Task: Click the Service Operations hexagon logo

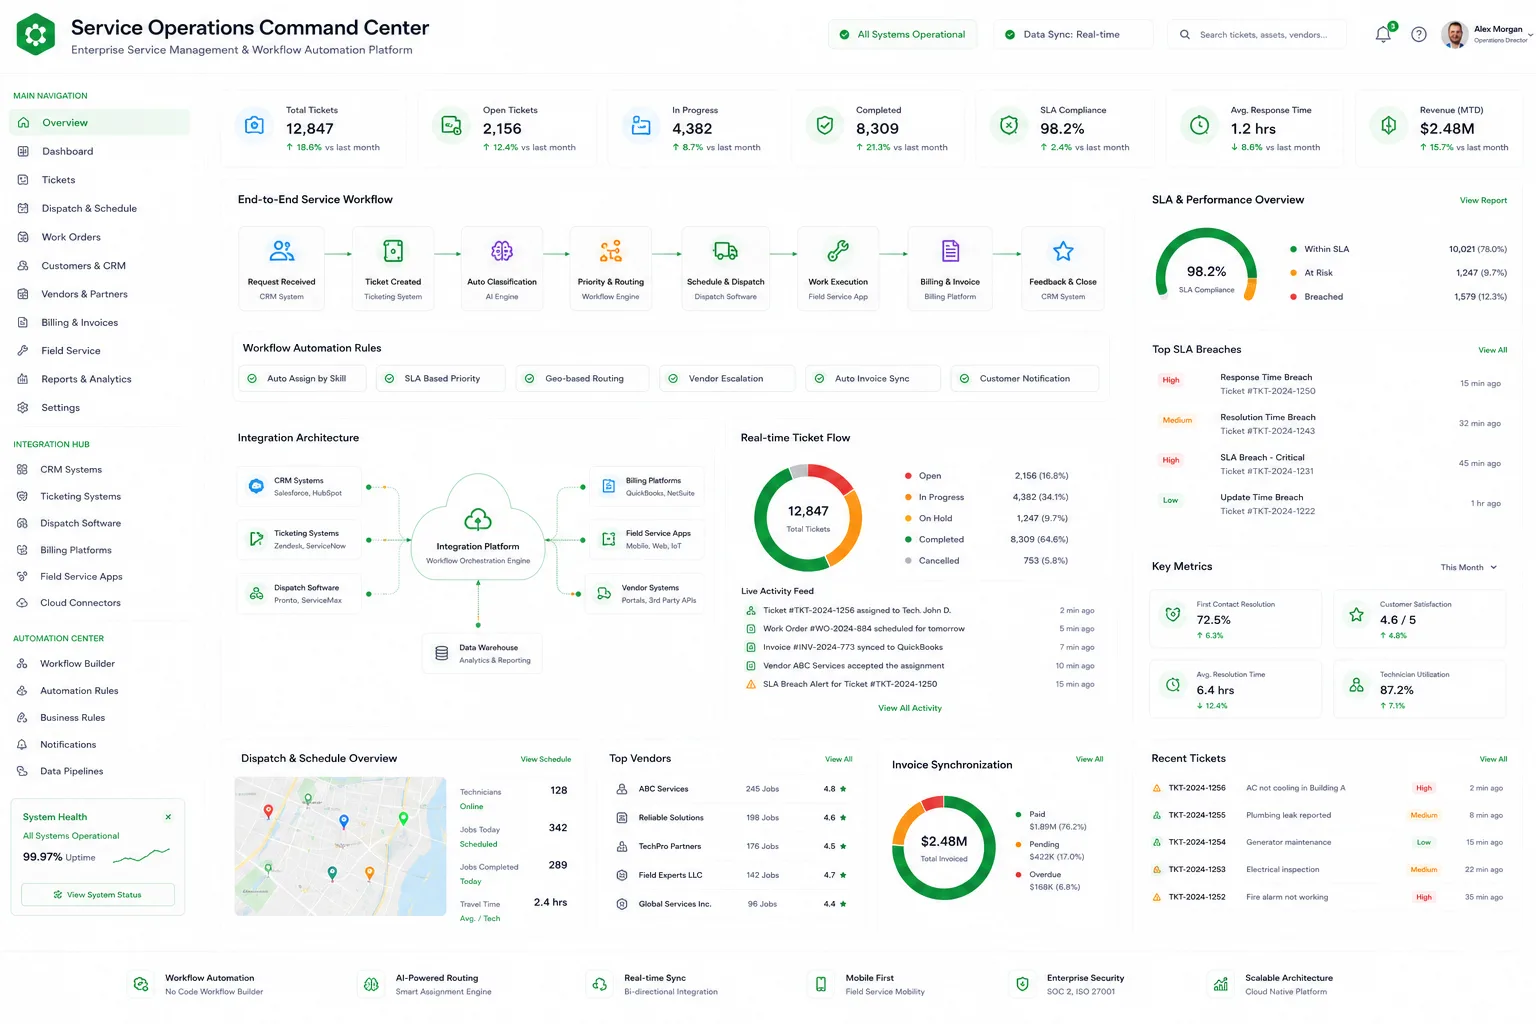Action: click(36, 34)
